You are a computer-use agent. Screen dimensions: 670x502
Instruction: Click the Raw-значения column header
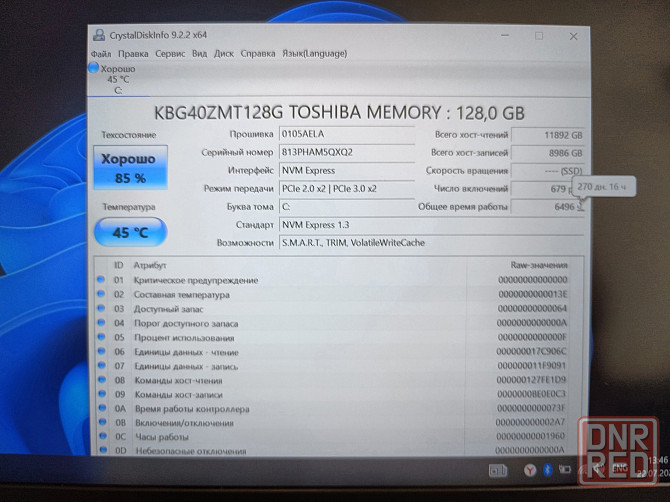[539, 265]
